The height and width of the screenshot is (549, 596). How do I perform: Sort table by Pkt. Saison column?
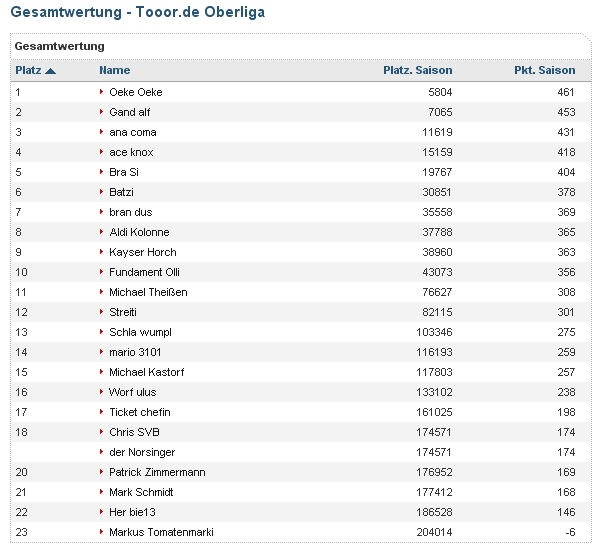click(545, 70)
